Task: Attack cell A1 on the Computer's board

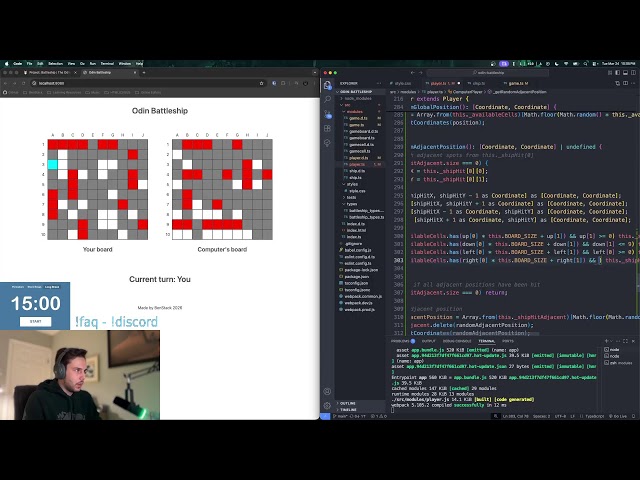Action: (x=177, y=144)
